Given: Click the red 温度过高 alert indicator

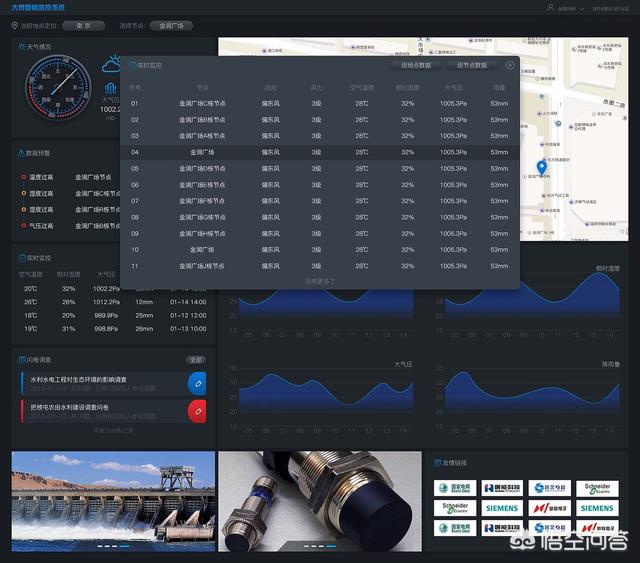Looking at the screenshot, I should pos(23,177).
